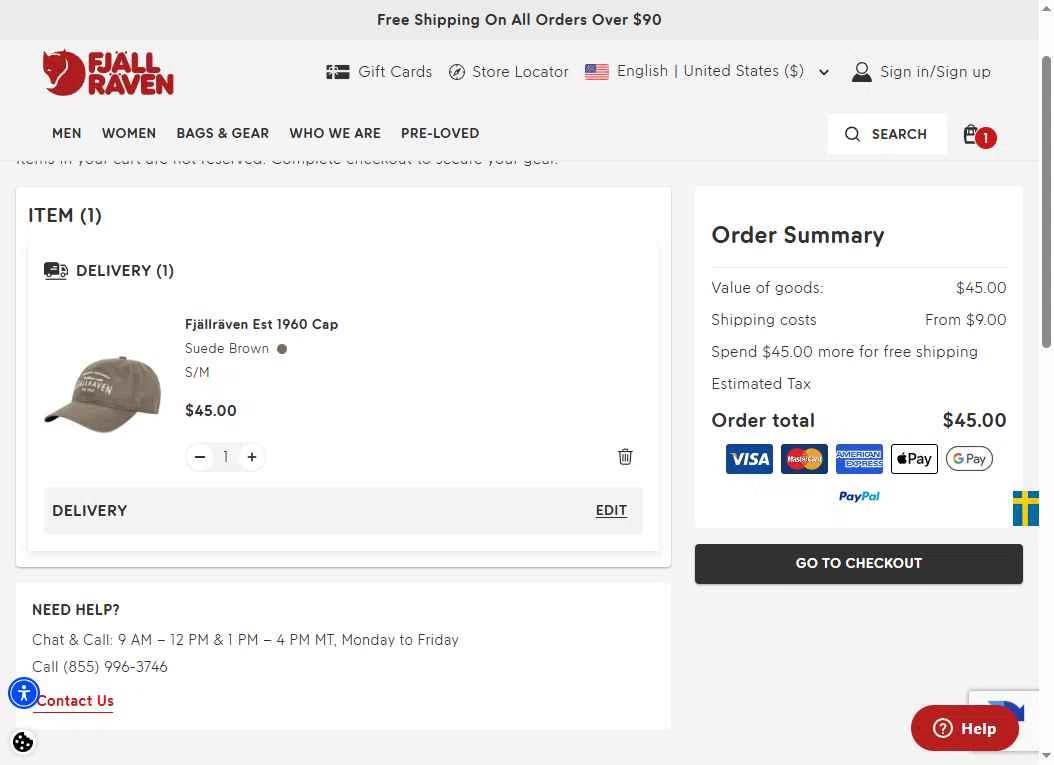Increase quantity with the plus button
Viewport: 1054px width, 765px height.
(x=251, y=457)
